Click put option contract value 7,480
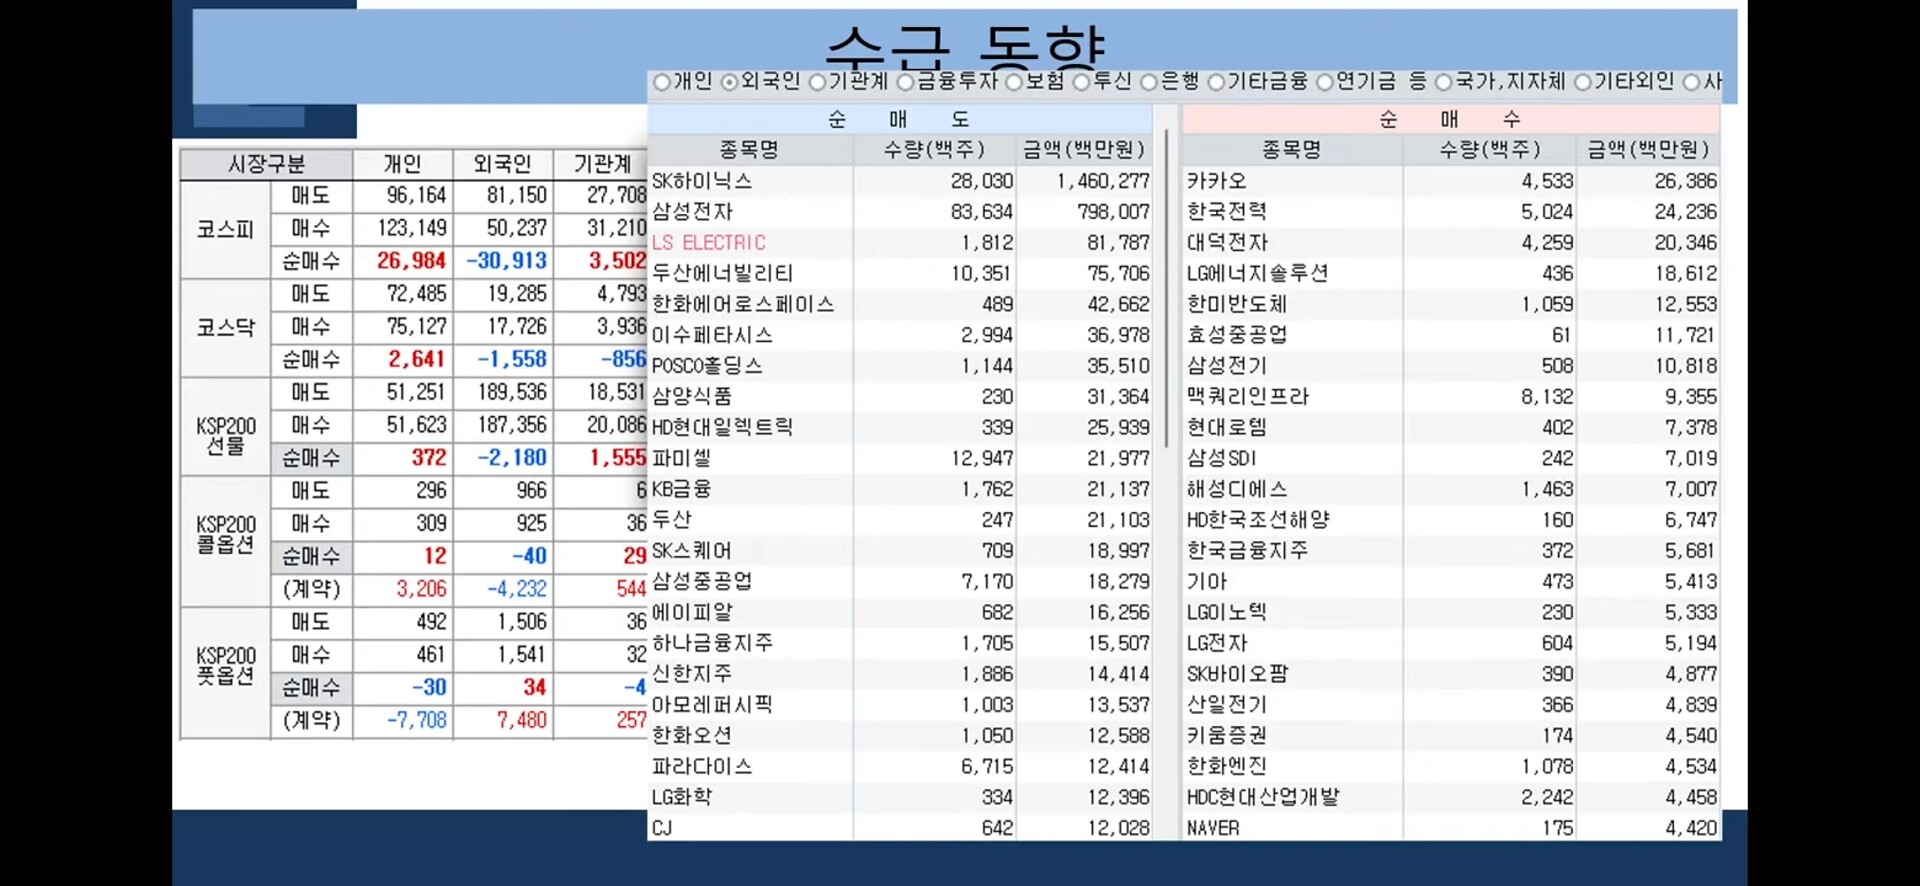The image size is (1920, 886). point(522,720)
